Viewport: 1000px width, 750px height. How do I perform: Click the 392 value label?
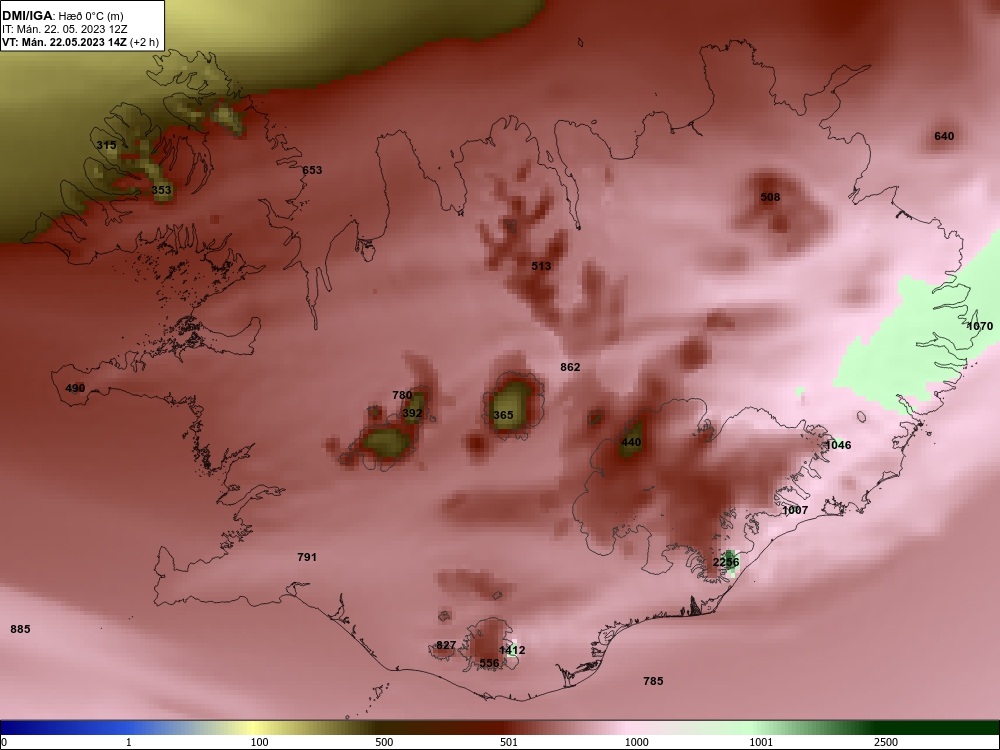point(413,413)
